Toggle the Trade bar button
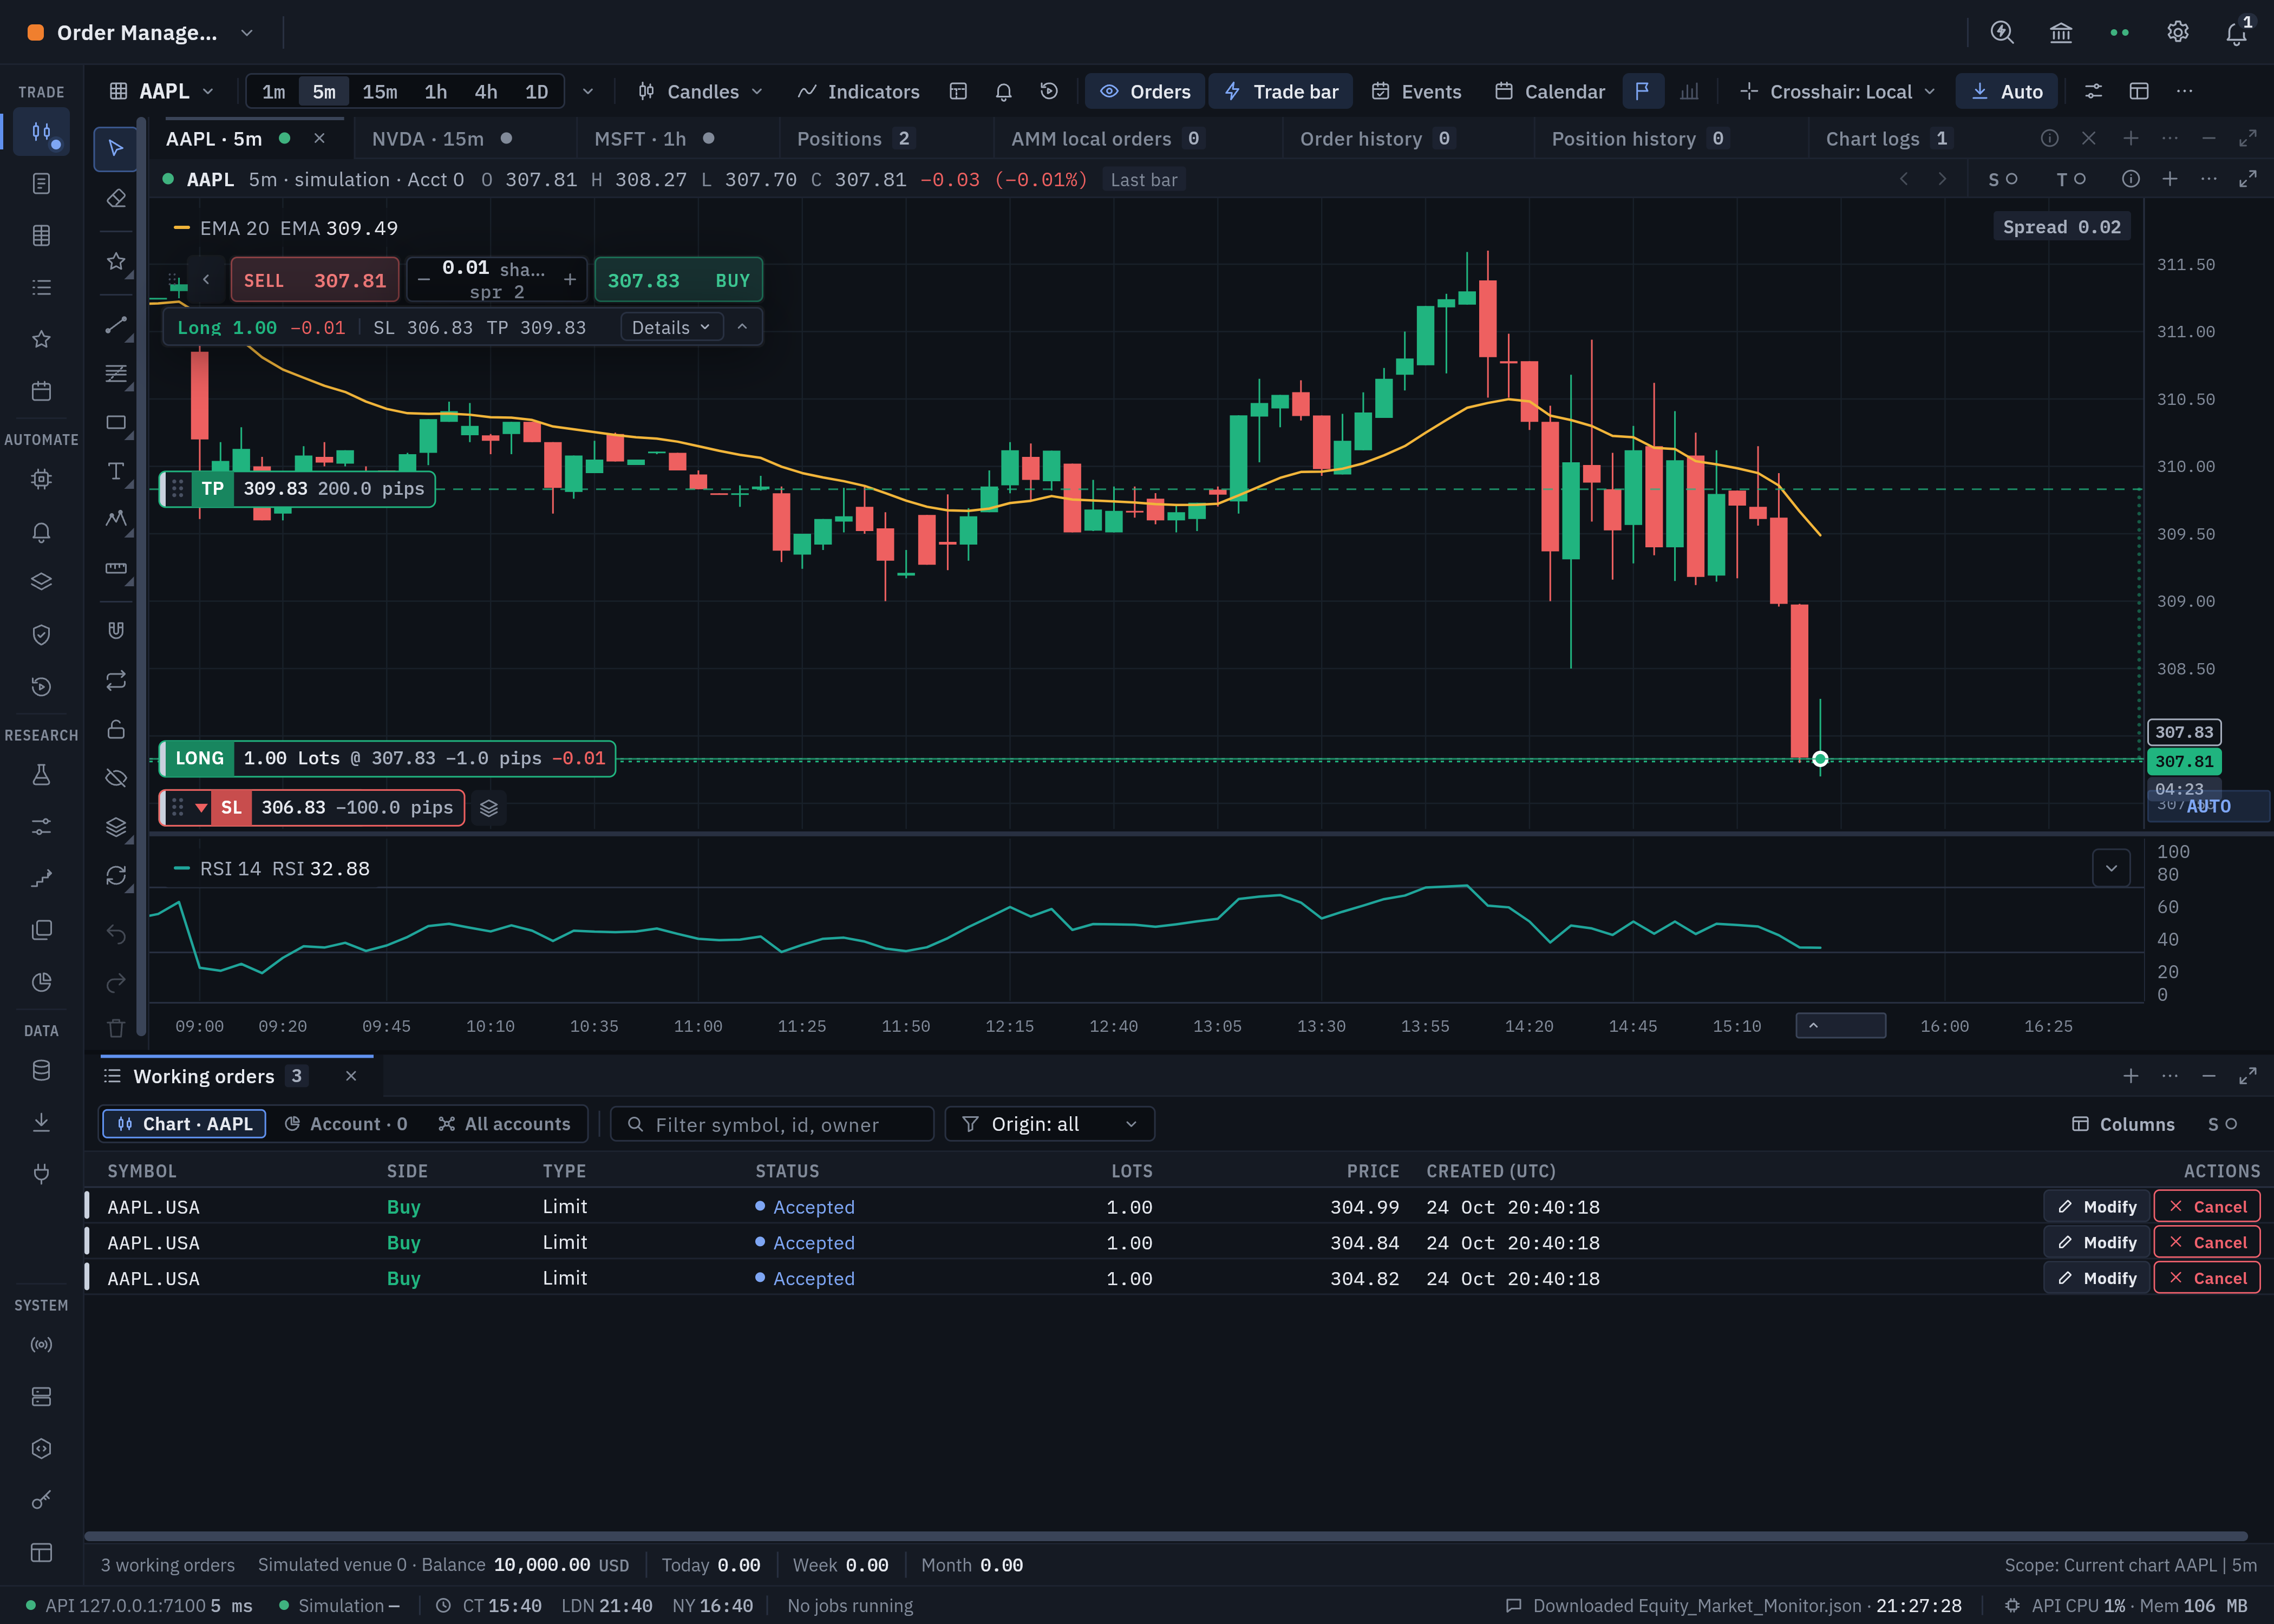The image size is (2274, 1624). pyautogui.click(x=1281, y=91)
